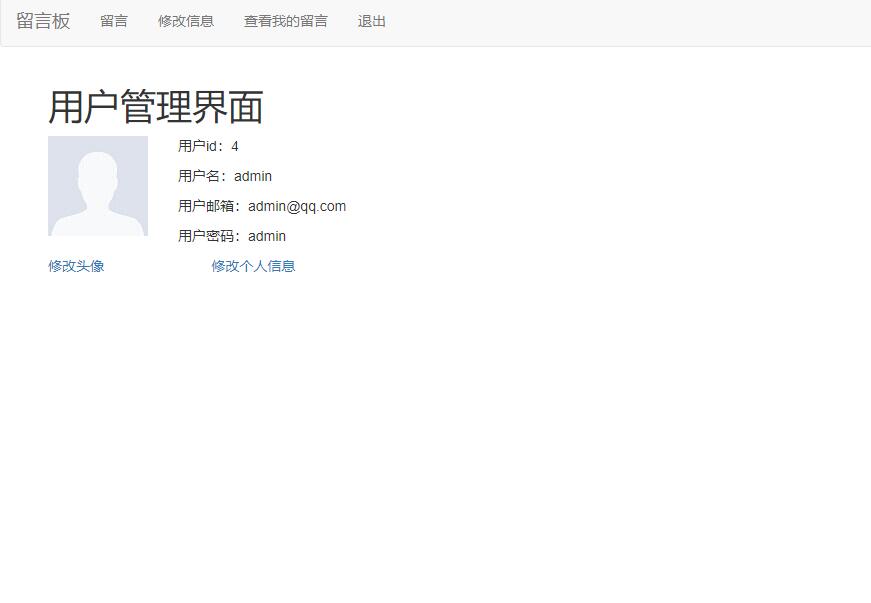The width and height of the screenshot is (871, 603).
Task: Click the 用户密码 admin text
Action: 266,236
